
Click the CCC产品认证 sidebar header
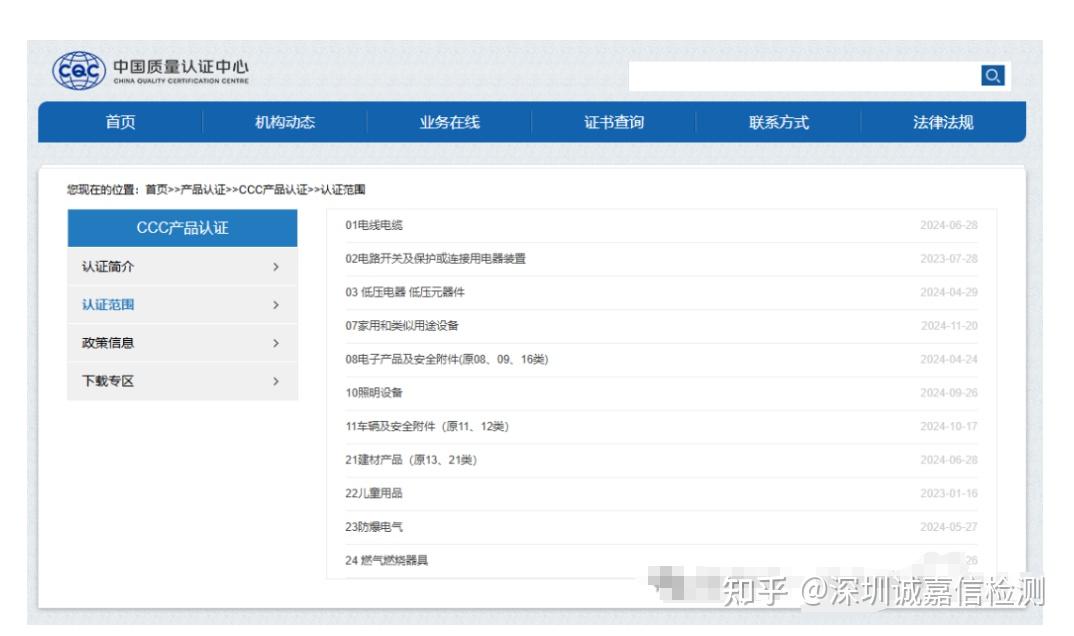[x=181, y=229]
